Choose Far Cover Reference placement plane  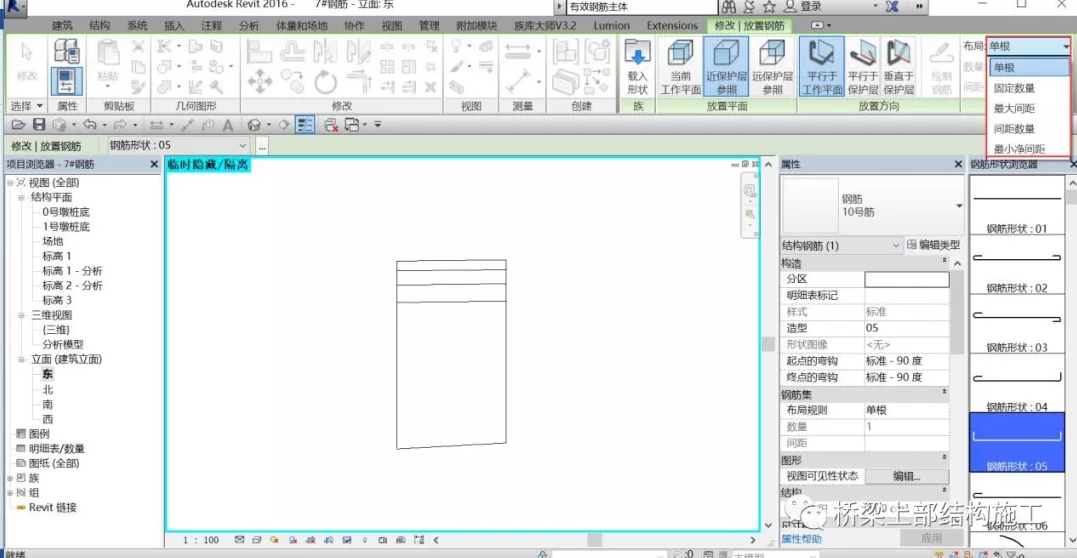pyautogui.click(x=772, y=66)
